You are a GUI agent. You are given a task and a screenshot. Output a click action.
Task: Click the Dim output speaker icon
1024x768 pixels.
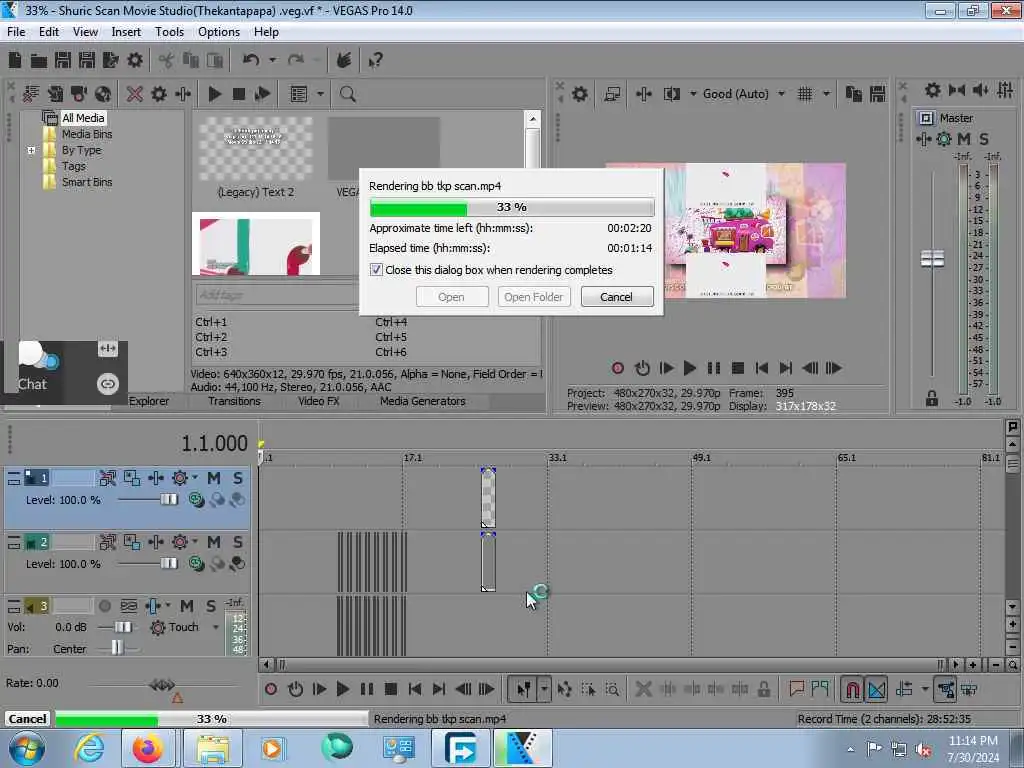(980, 90)
